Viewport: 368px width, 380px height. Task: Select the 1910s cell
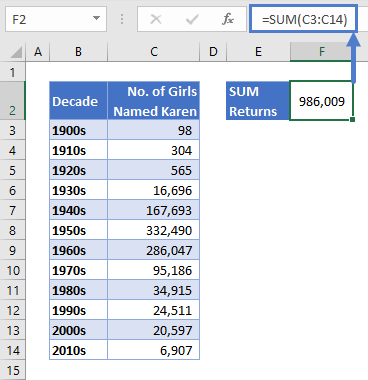78,150
